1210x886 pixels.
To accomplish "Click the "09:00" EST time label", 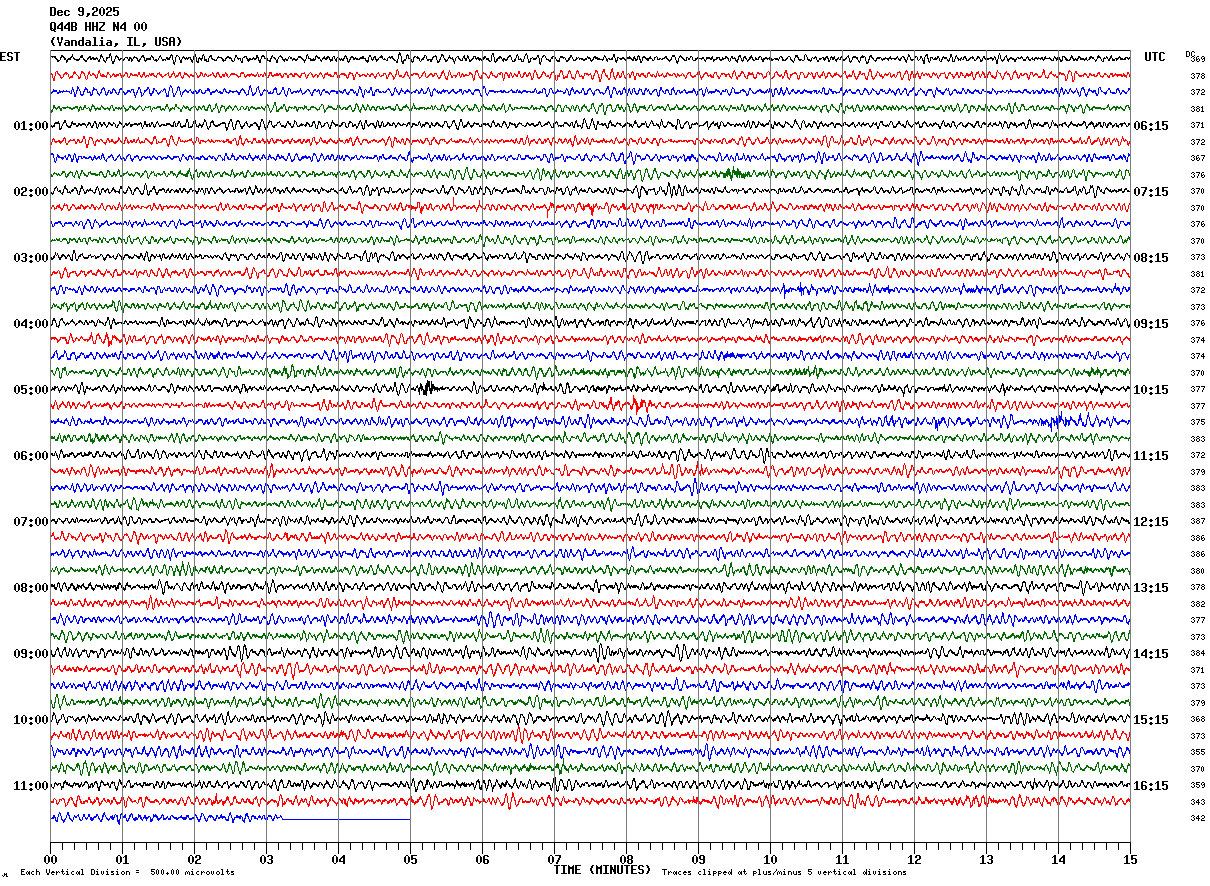I will [x=30, y=654].
